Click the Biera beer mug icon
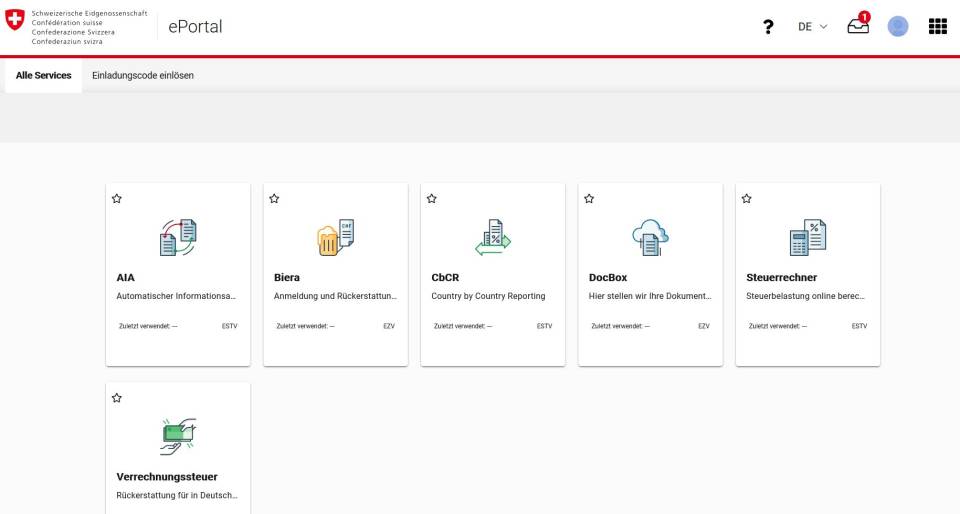Viewport: 960px width, 514px height. point(336,237)
